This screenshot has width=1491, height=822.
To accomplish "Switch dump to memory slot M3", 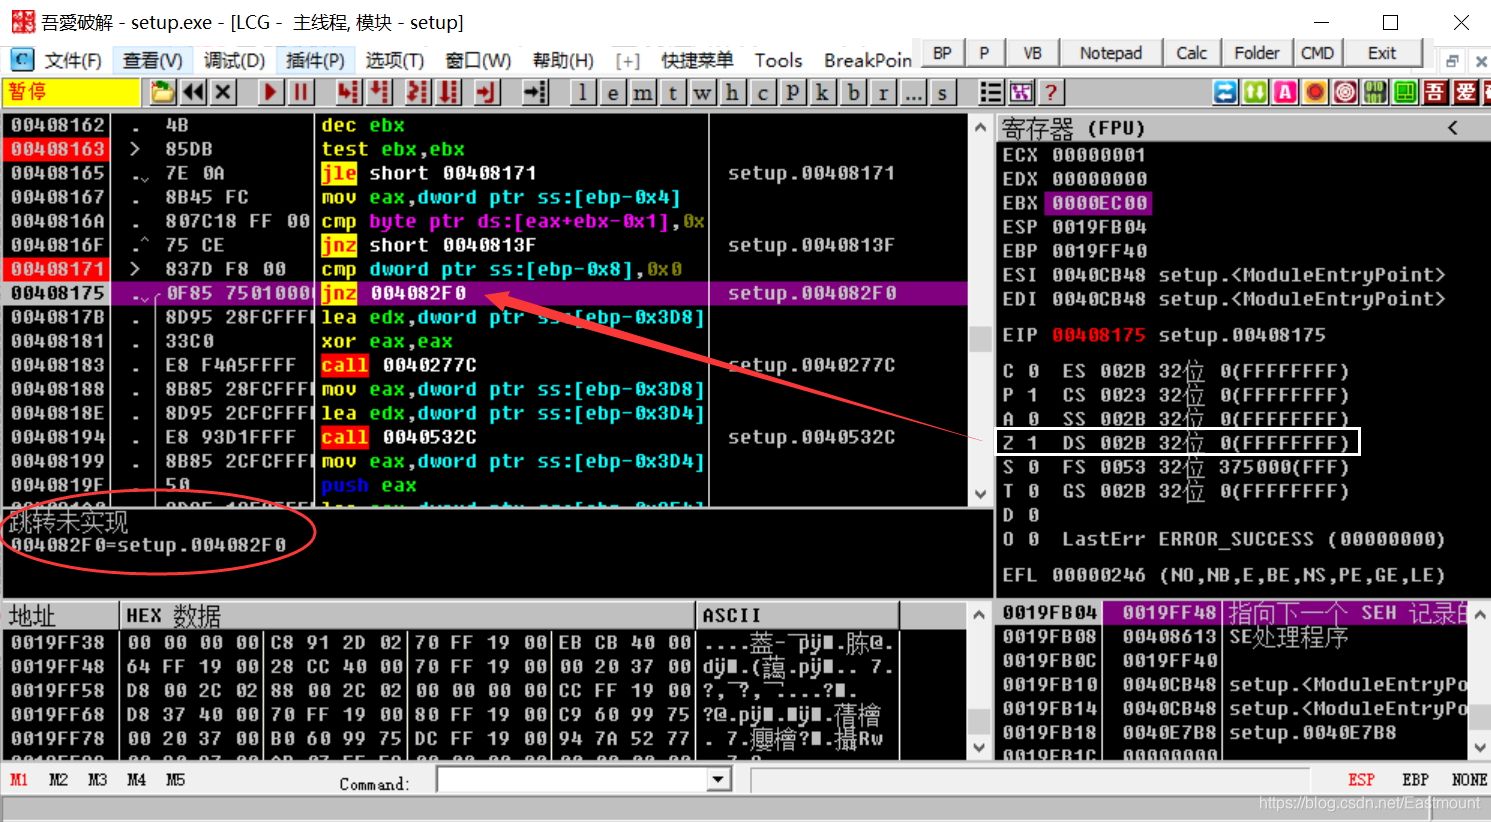I will tap(97, 780).
